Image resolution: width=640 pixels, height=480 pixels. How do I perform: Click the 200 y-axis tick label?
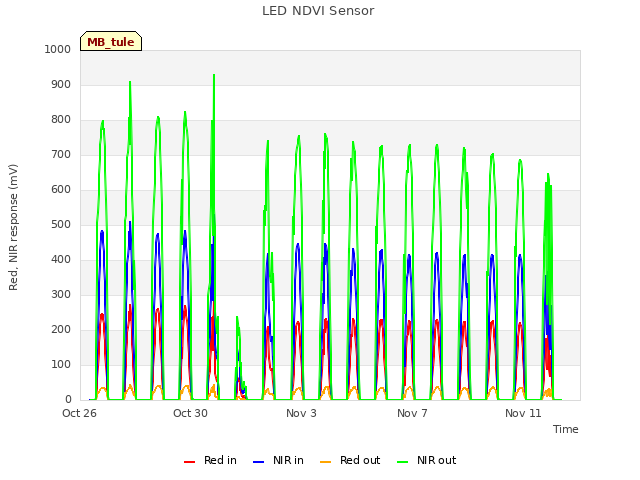[61, 330]
